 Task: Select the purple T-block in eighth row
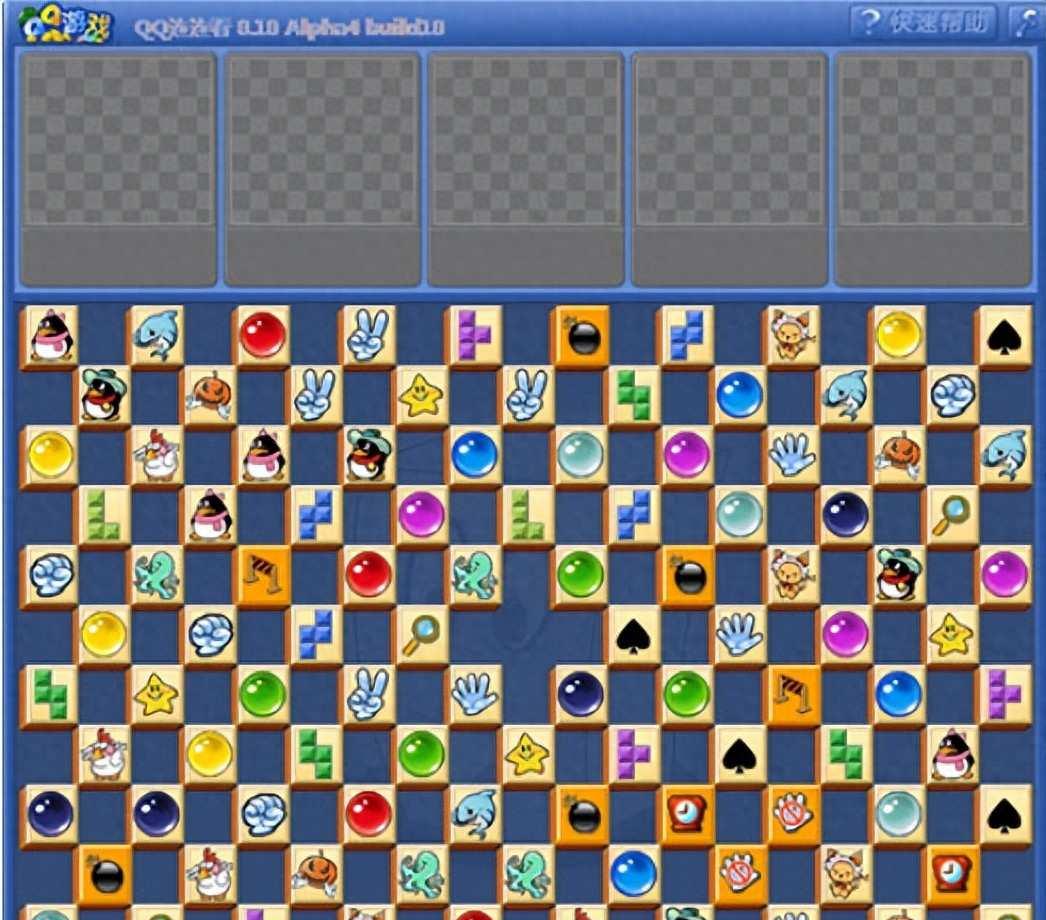pyautogui.click(x=634, y=755)
